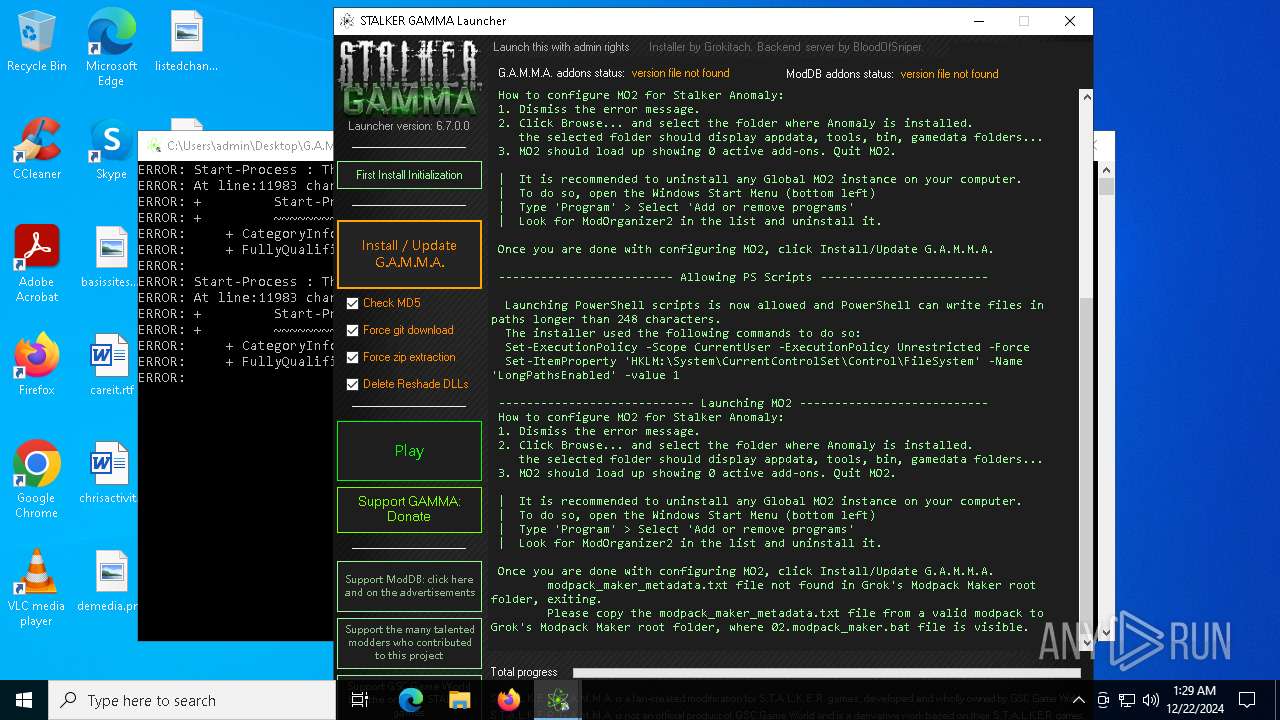The image size is (1280, 720).
Task: Select listedchan image file on desktop
Action: pyautogui.click(x=186, y=42)
